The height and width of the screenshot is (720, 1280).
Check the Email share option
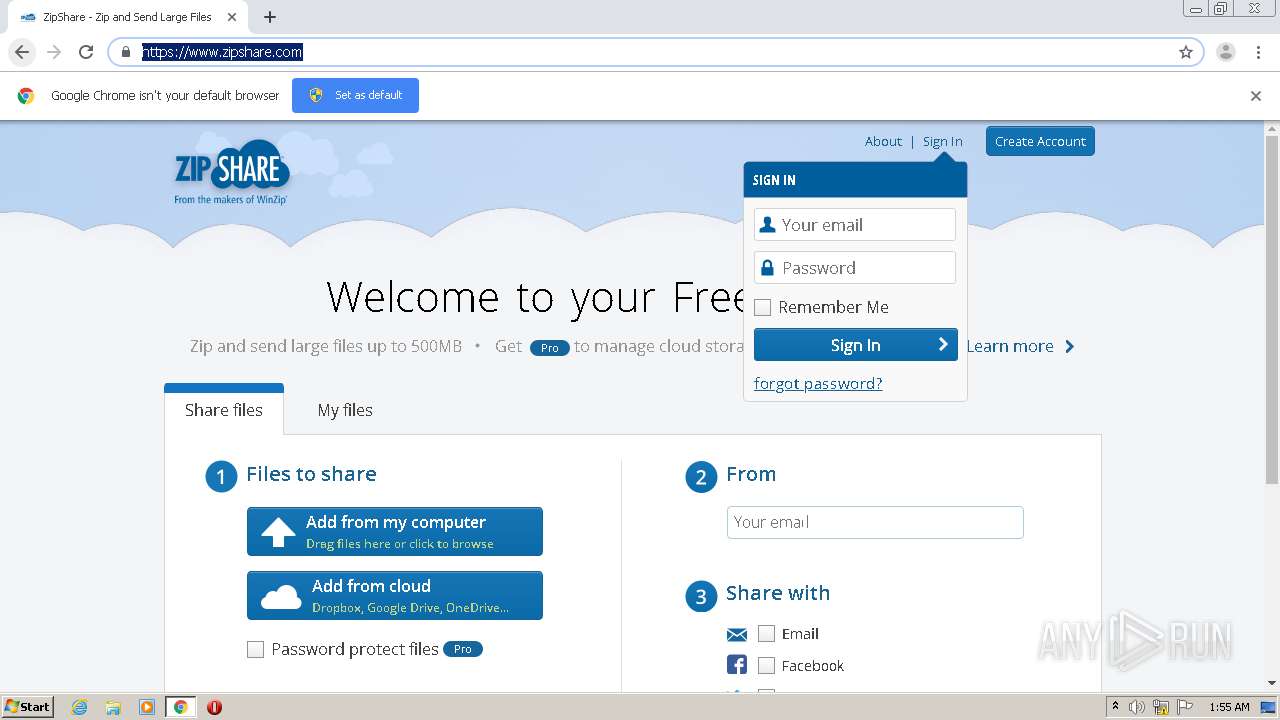tap(767, 634)
